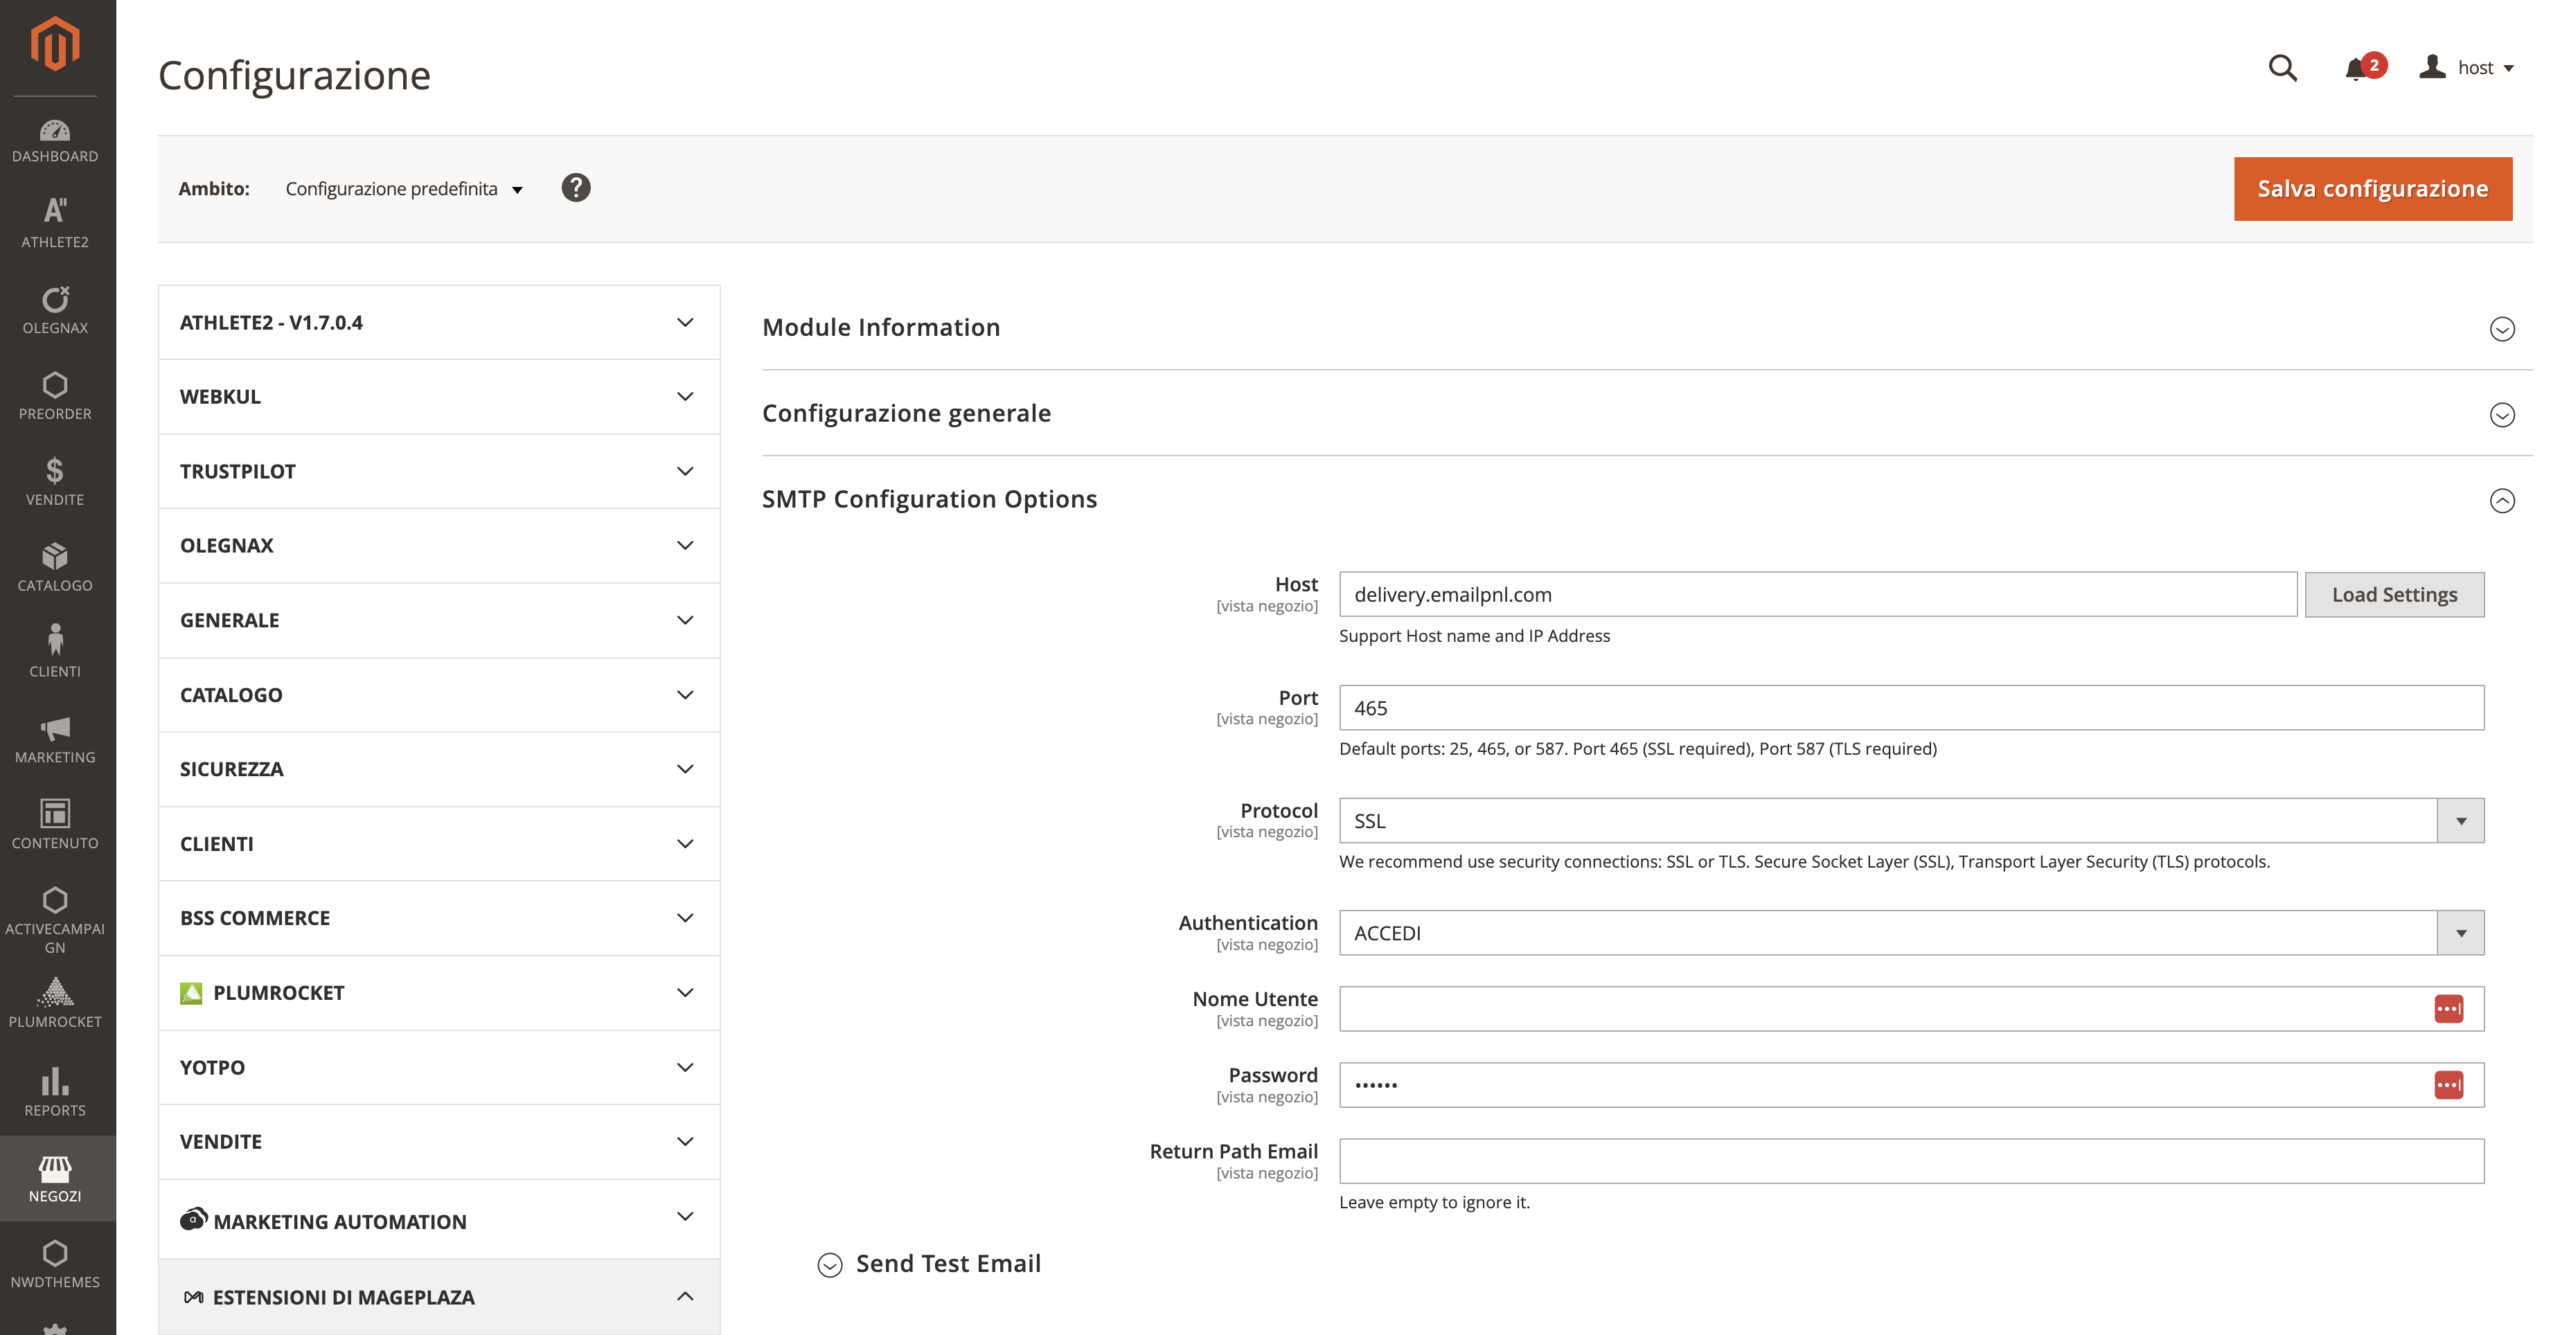Click the notifications bell icon

coord(2356,68)
